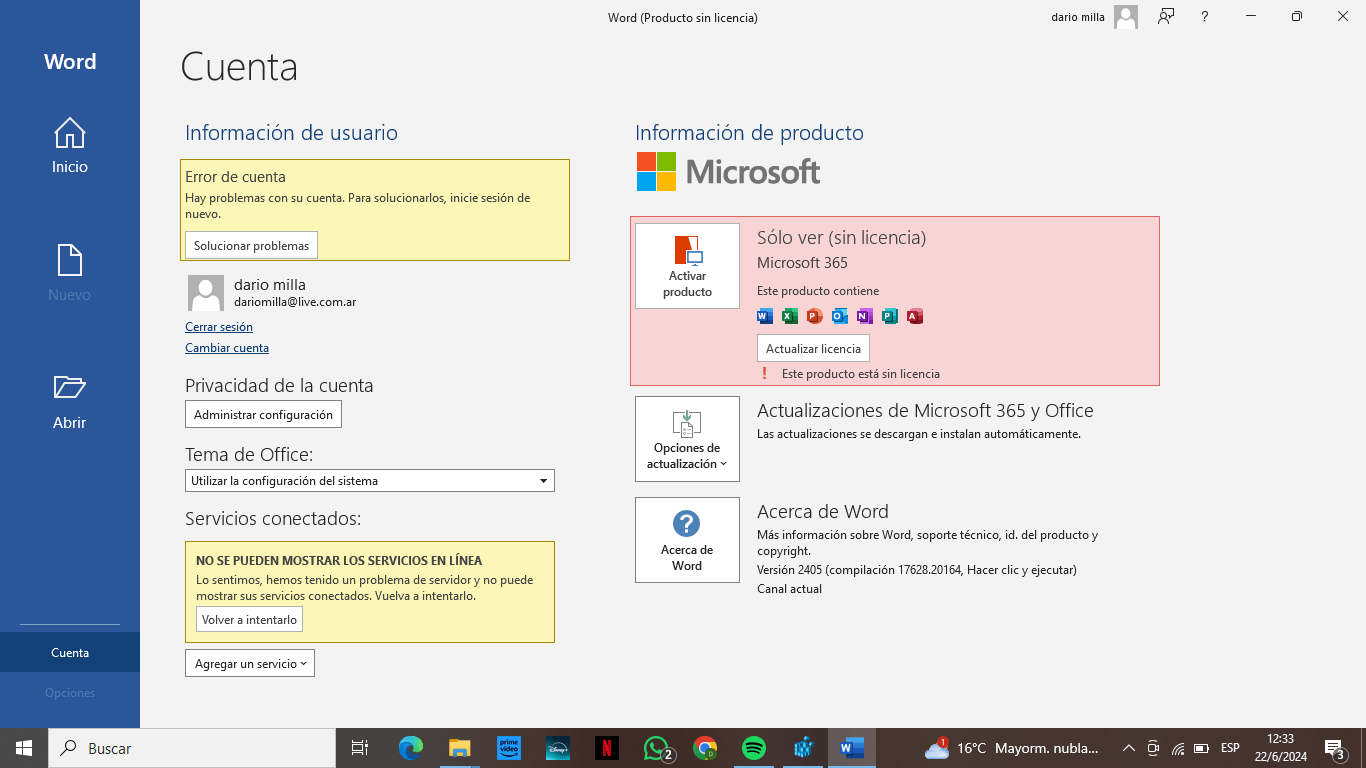
Task: Open the Nuevo document page
Action: (x=70, y=274)
